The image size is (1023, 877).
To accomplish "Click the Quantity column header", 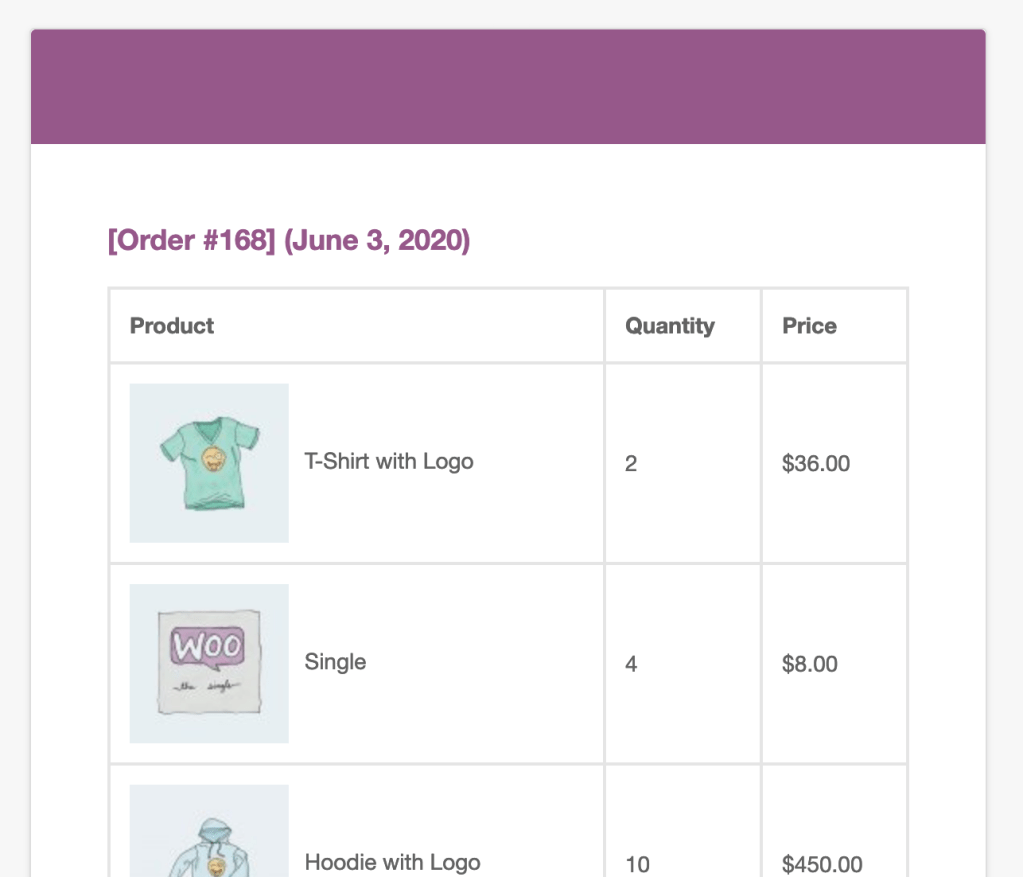I will (670, 326).
